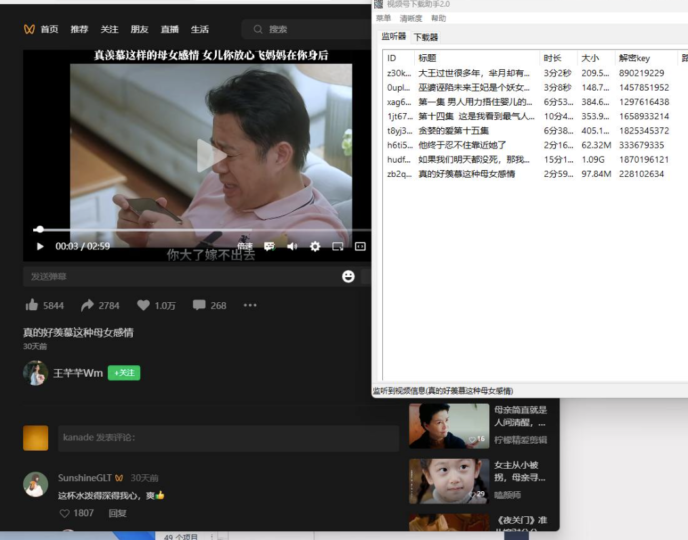Switch to the 下载器 tab
Image resolution: width=688 pixels, height=540 pixels.
[426, 37]
